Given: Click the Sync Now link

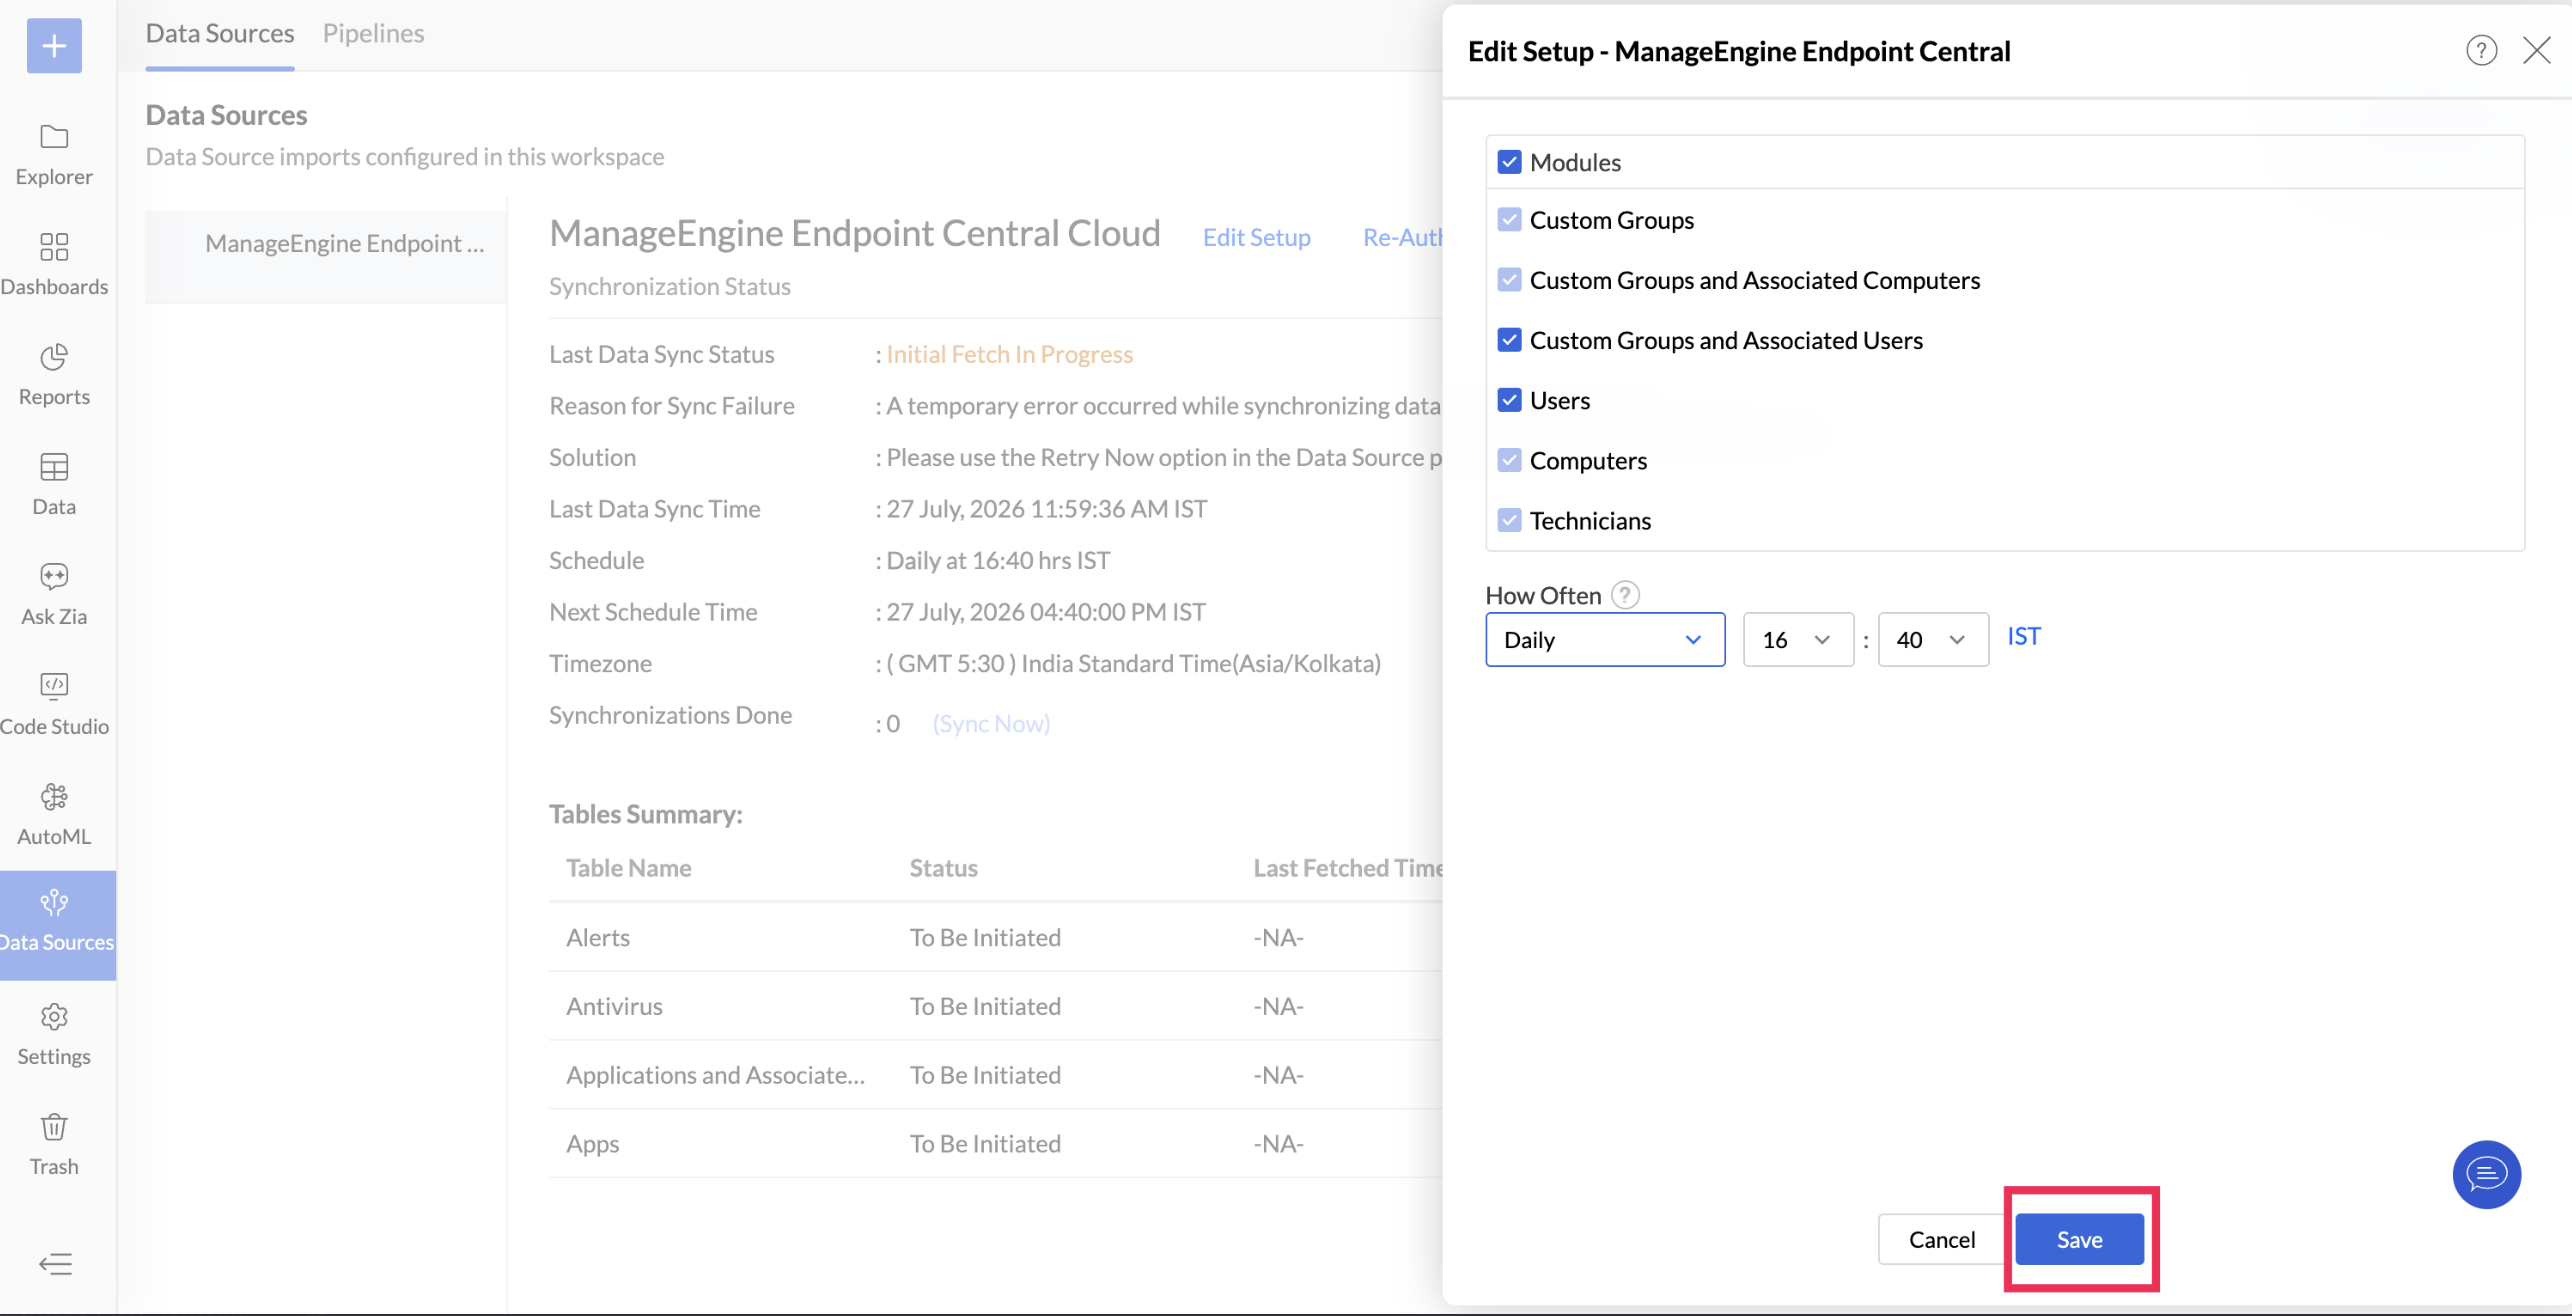Looking at the screenshot, I should [991, 723].
